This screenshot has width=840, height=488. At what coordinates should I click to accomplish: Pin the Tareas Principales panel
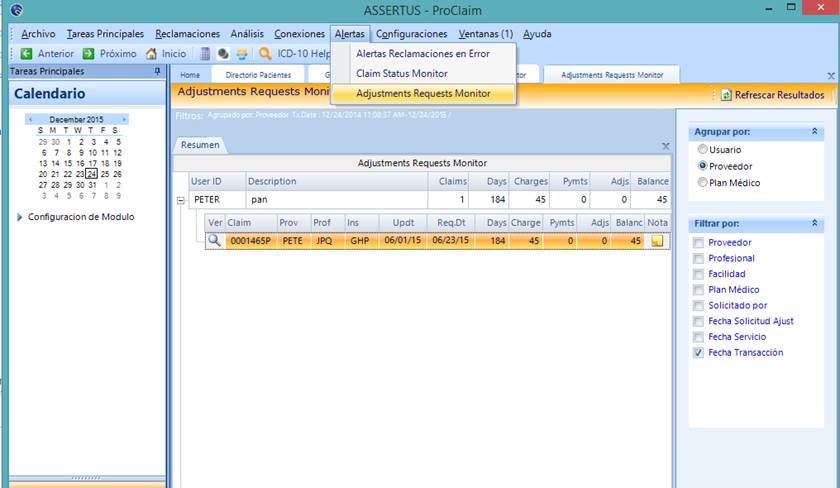point(157,72)
